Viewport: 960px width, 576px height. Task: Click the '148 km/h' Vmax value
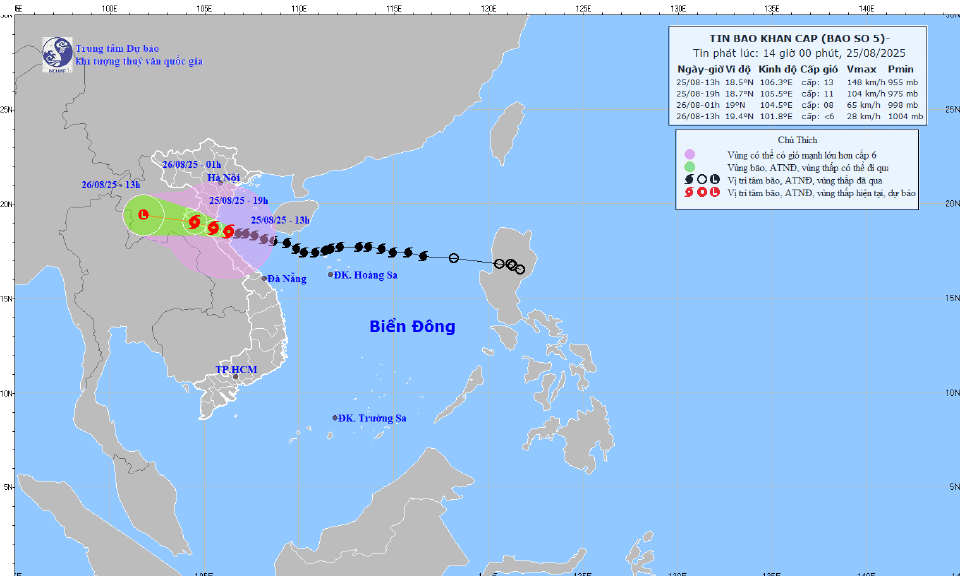point(866,82)
